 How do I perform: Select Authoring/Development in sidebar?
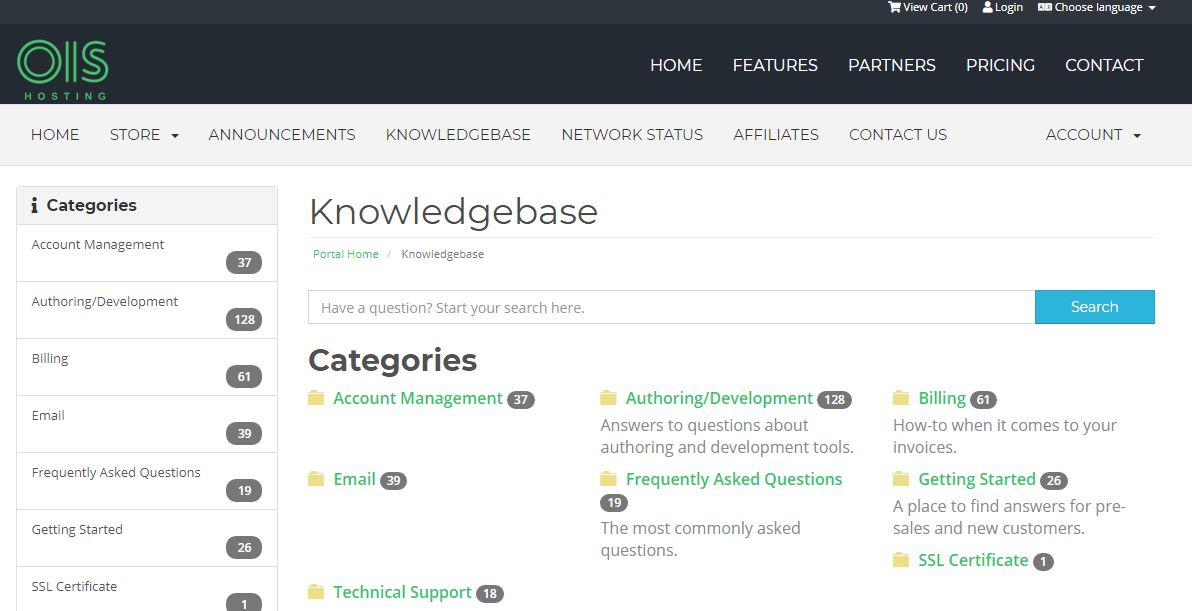click(x=147, y=310)
